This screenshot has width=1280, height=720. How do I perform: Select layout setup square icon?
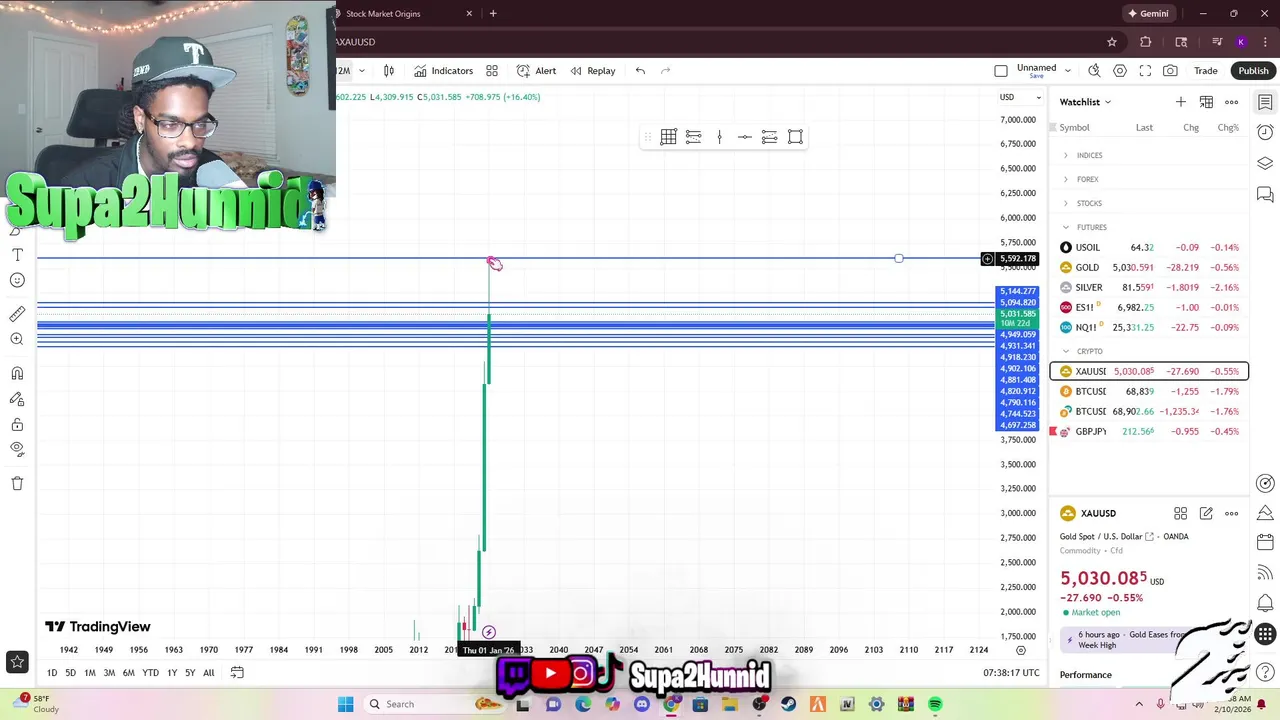(x=1001, y=71)
